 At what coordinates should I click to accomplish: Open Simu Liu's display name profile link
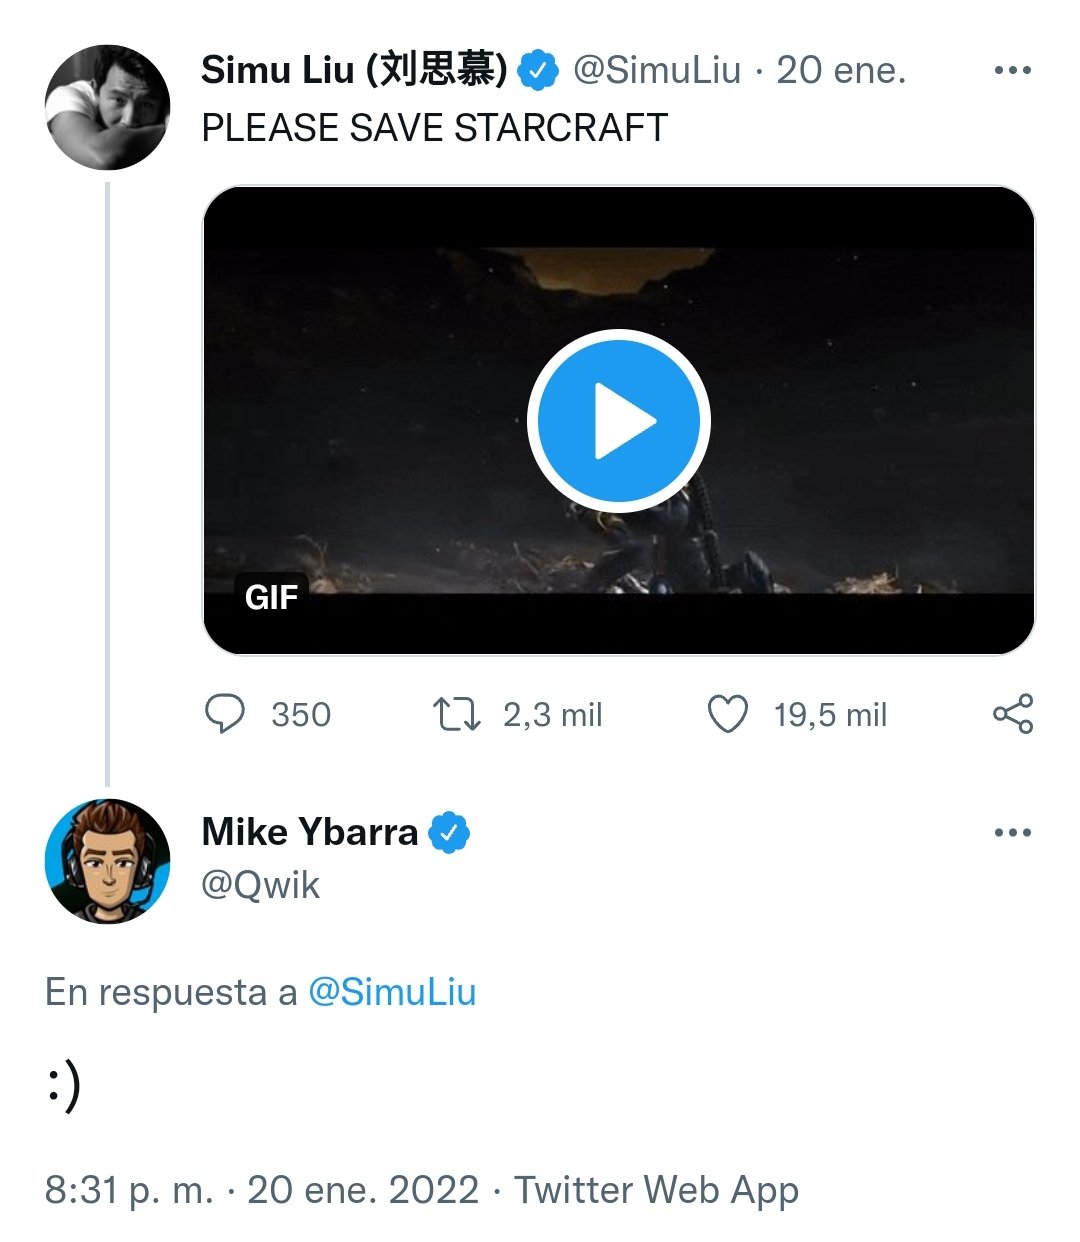[x=354, y=70]
